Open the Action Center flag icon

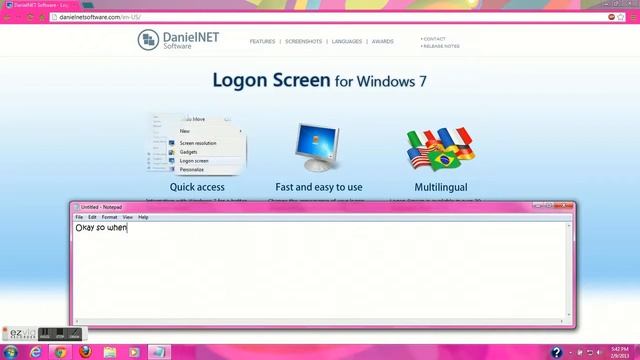[x=580, y=352]
